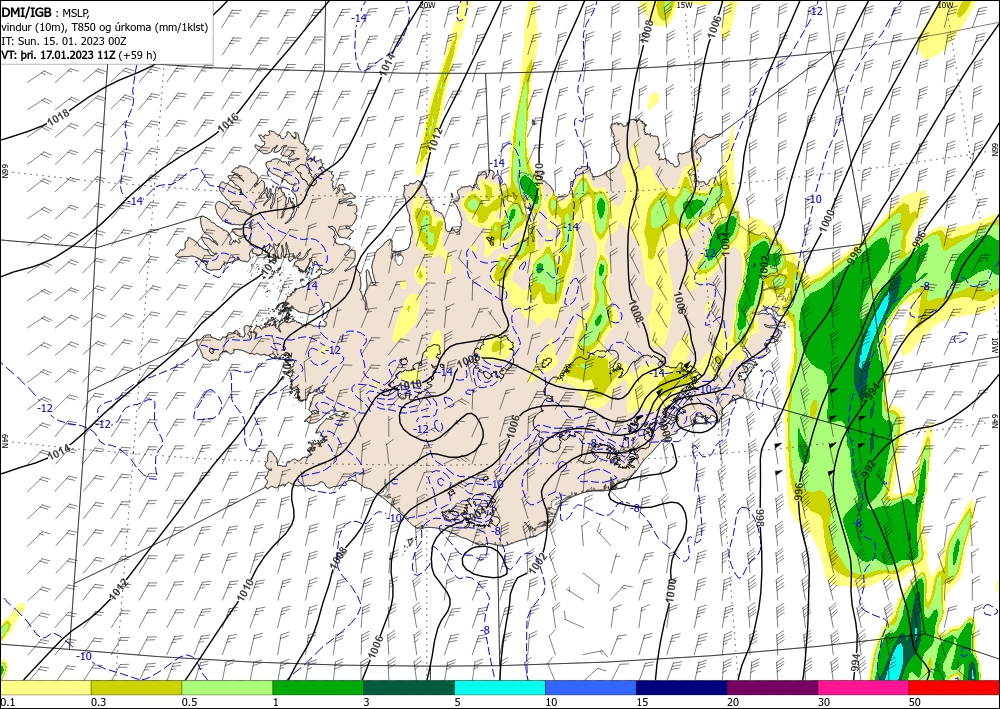The image size is (1000, 709).
Task: Click the light yellow 0.1 legend swatch
Action: point(45,688)
